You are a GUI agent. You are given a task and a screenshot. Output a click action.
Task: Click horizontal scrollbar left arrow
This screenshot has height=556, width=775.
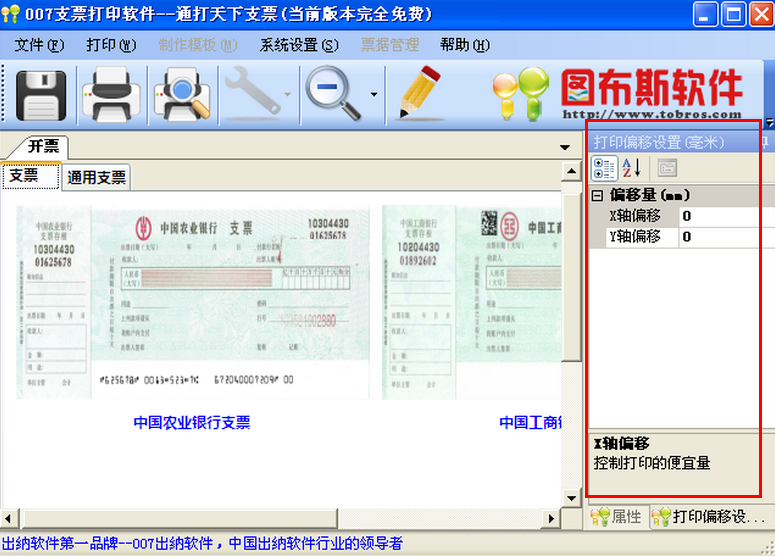[8, 518]
